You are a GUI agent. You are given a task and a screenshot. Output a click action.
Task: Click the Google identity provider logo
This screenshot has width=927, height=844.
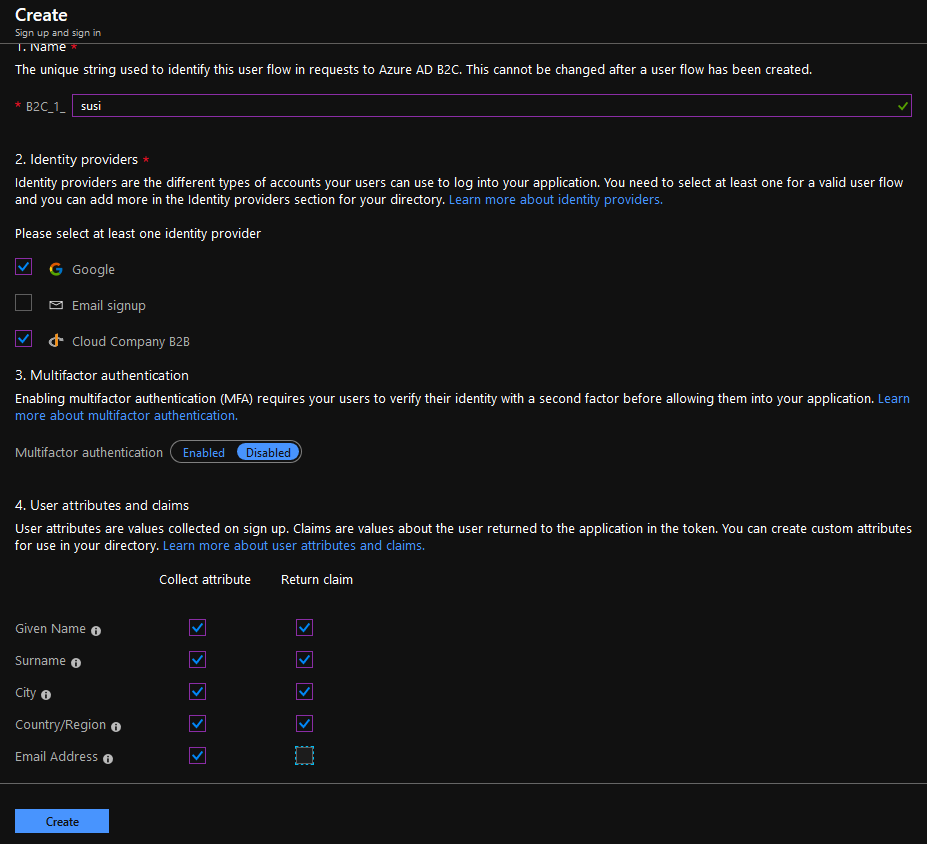click(x=55, y=269)
